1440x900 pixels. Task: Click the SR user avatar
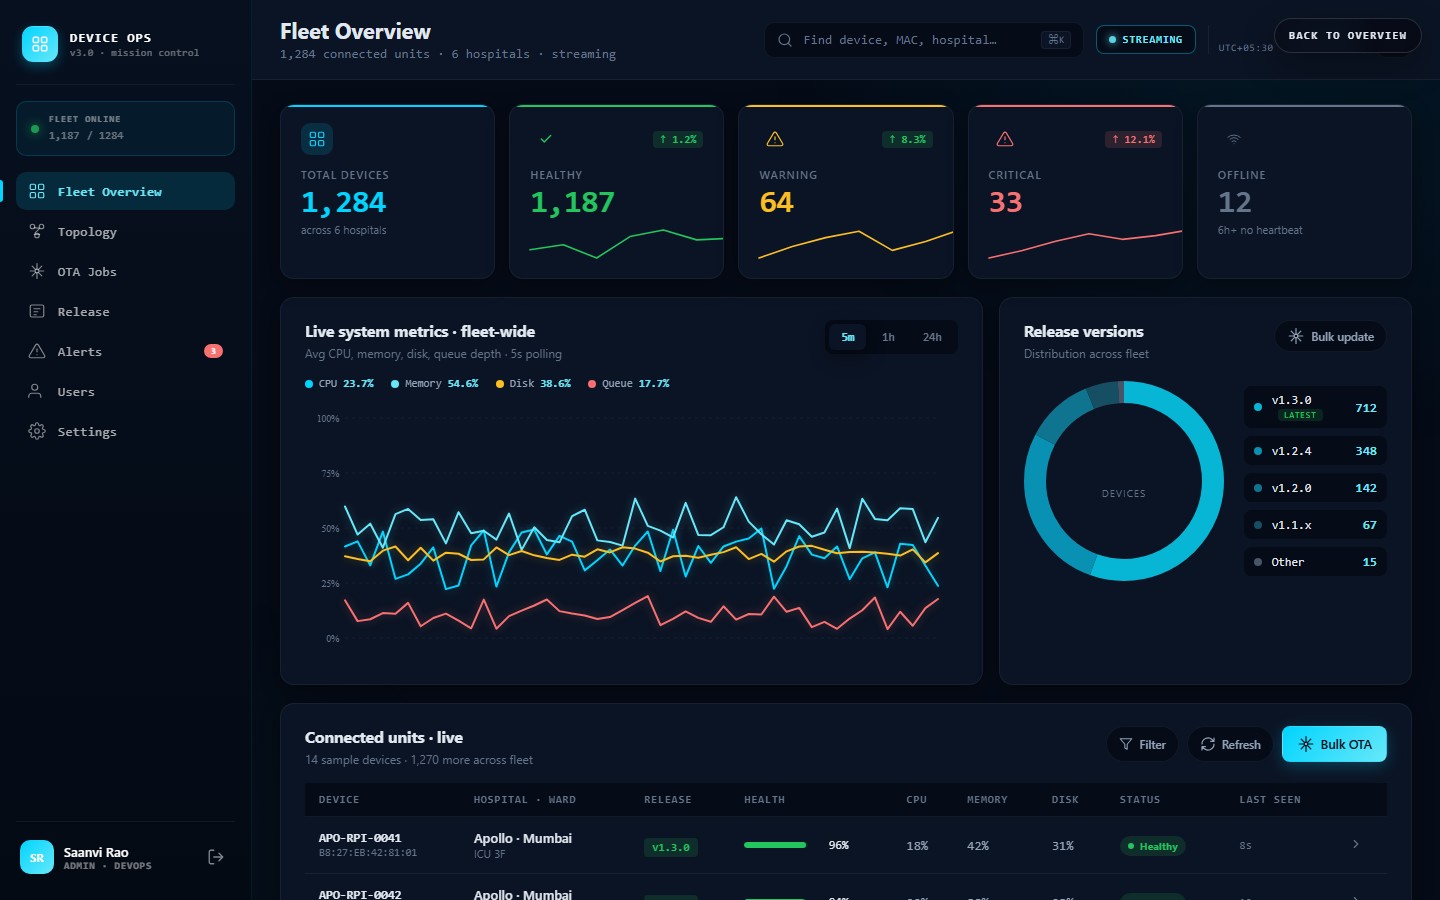coord(37,857)
